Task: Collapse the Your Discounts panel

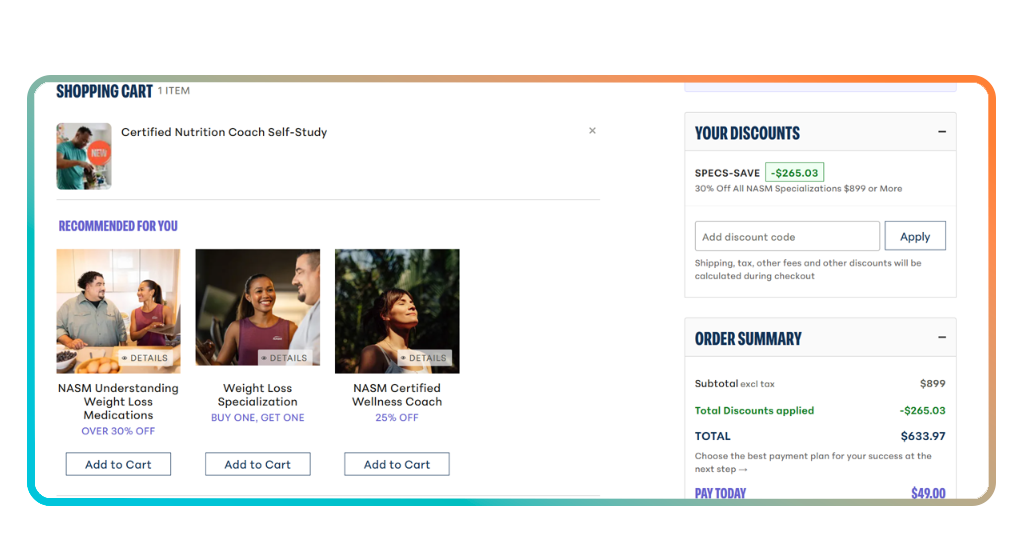Action: pos(942,132)
